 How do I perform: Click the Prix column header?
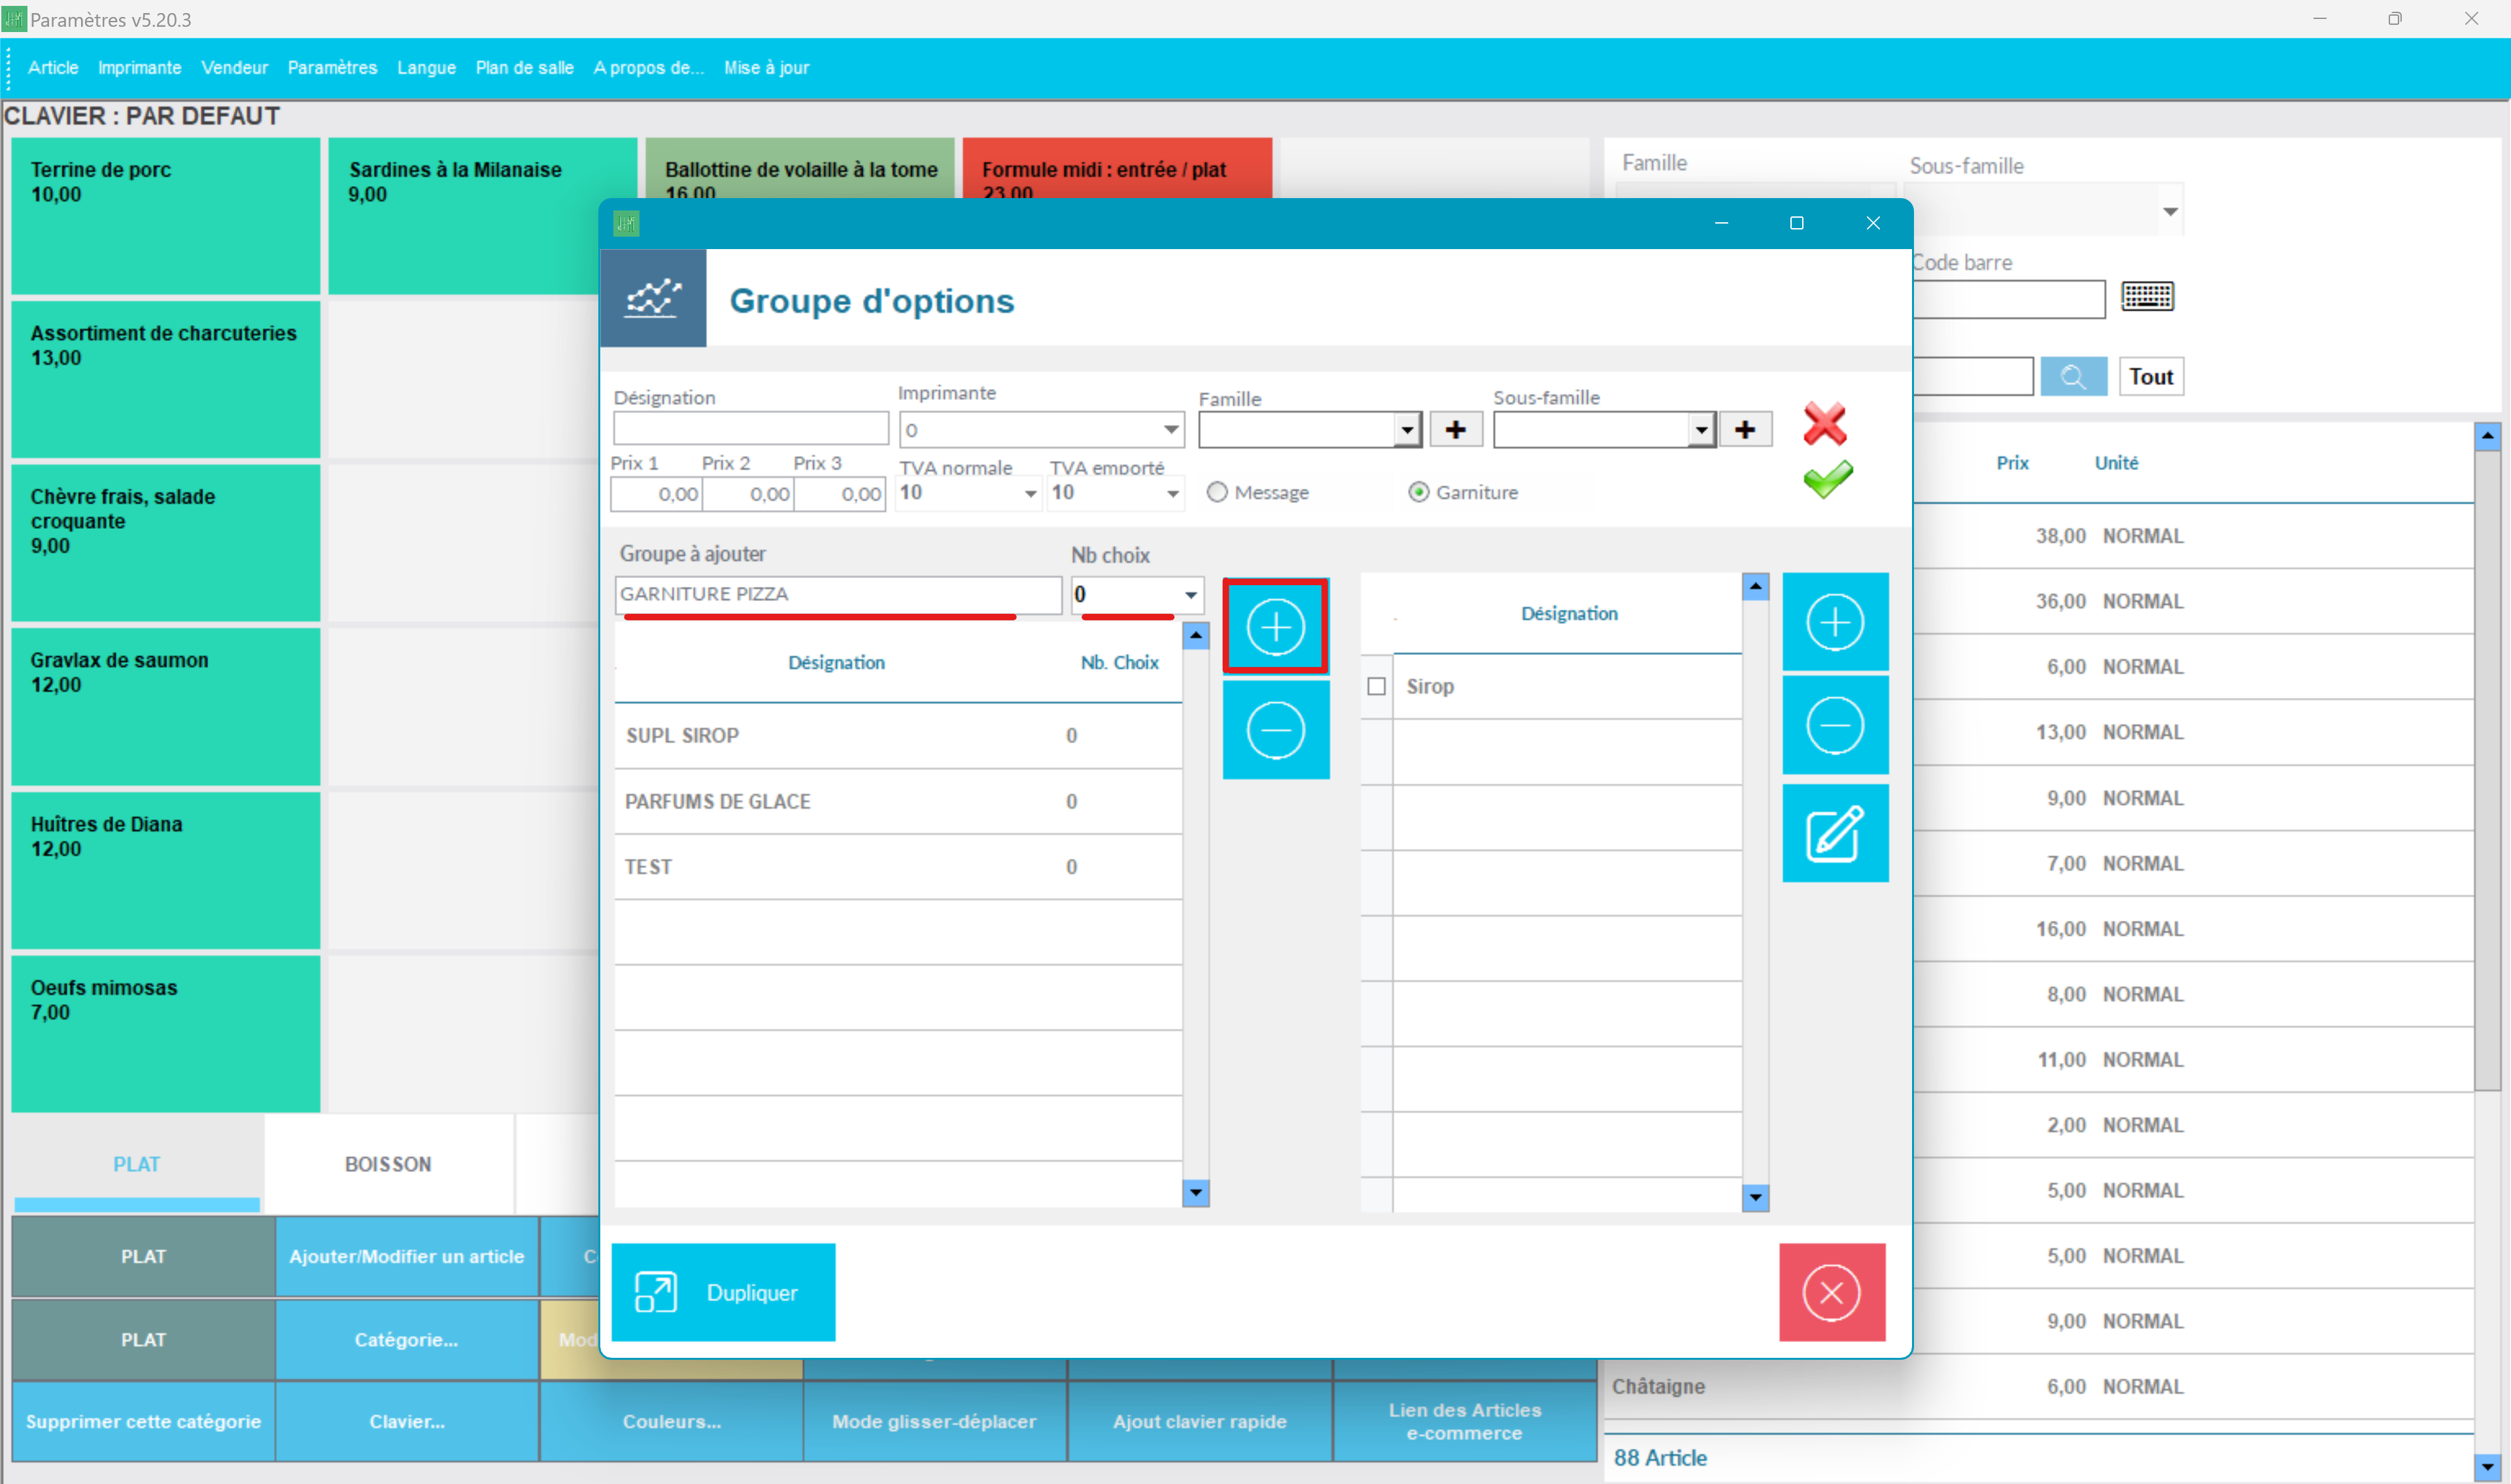(x=2012, y=463)
